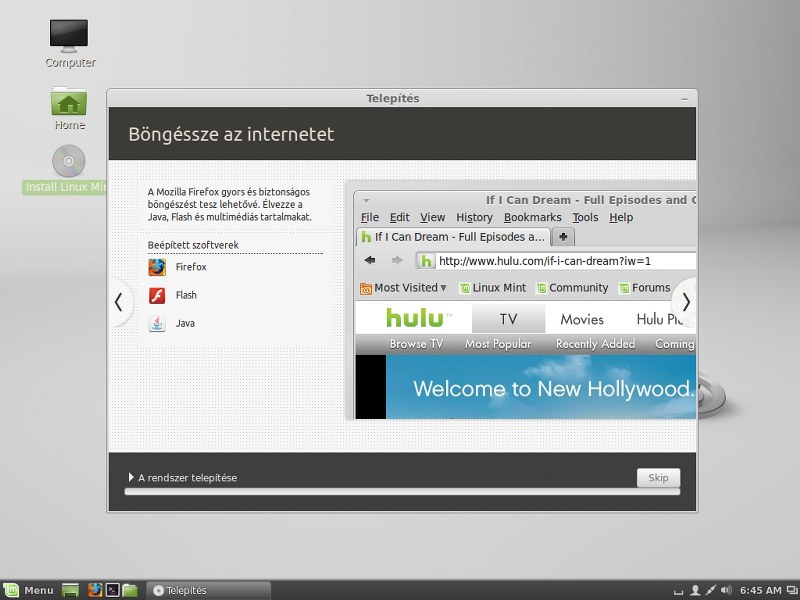Image resolution: width=800 pixels, height=600 pixels.
Task: Expand the 'A rendszer telepítése' details triangle
Action: 131,478
